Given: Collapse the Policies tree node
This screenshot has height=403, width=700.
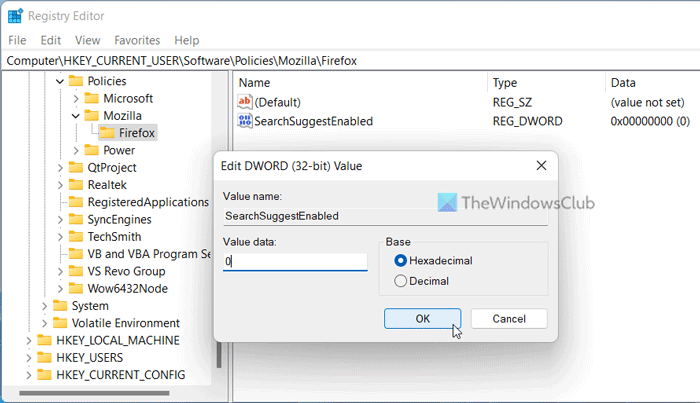Looking at the screenshot, I should (60, 81).
